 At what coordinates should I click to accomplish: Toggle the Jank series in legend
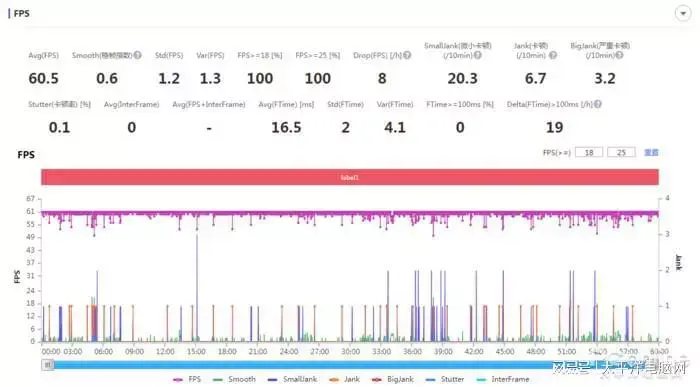344,379
